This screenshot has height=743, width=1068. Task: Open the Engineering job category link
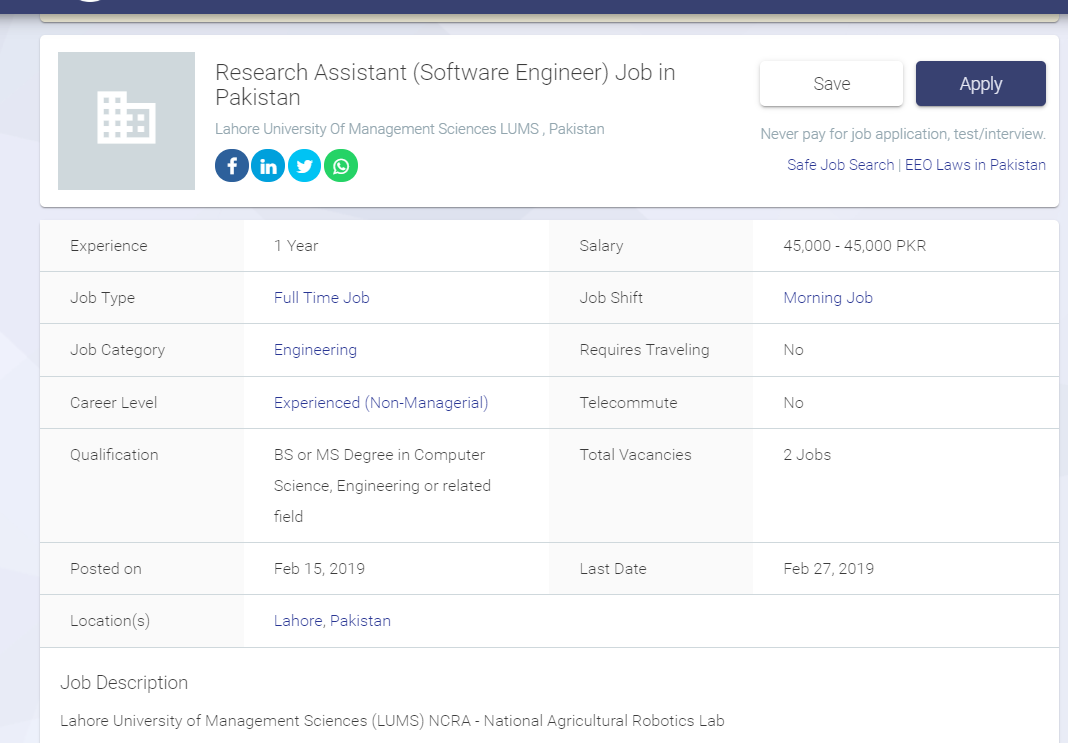pos(315,350)
